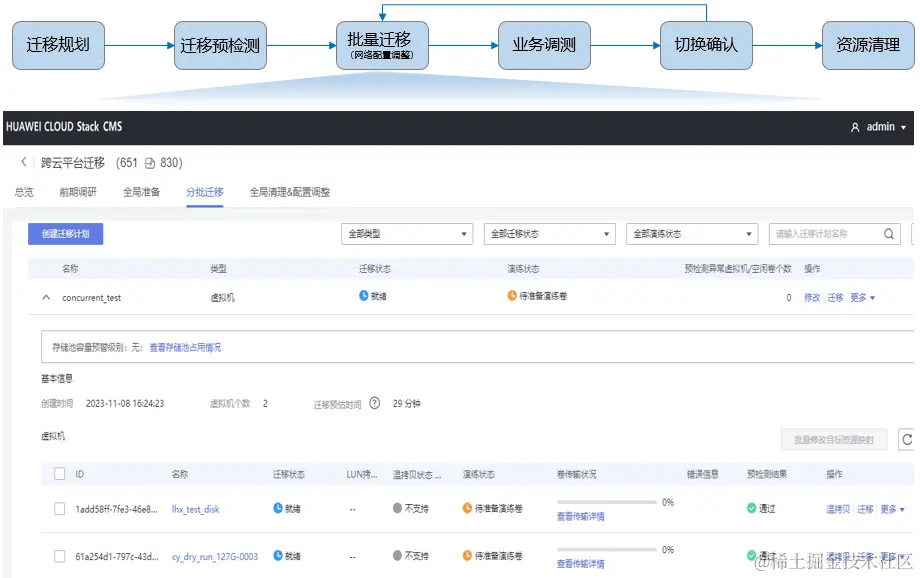Click the admin user icon in the top bar

[x=855, y=127]
